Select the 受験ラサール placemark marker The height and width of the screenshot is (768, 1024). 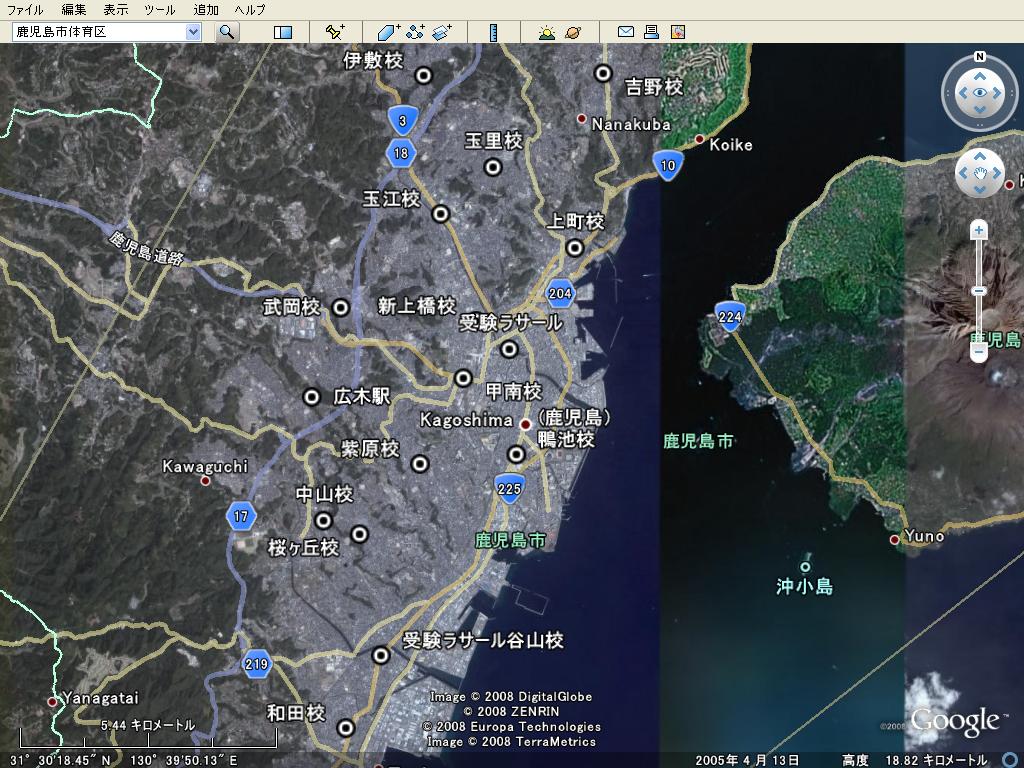[509, 349]
